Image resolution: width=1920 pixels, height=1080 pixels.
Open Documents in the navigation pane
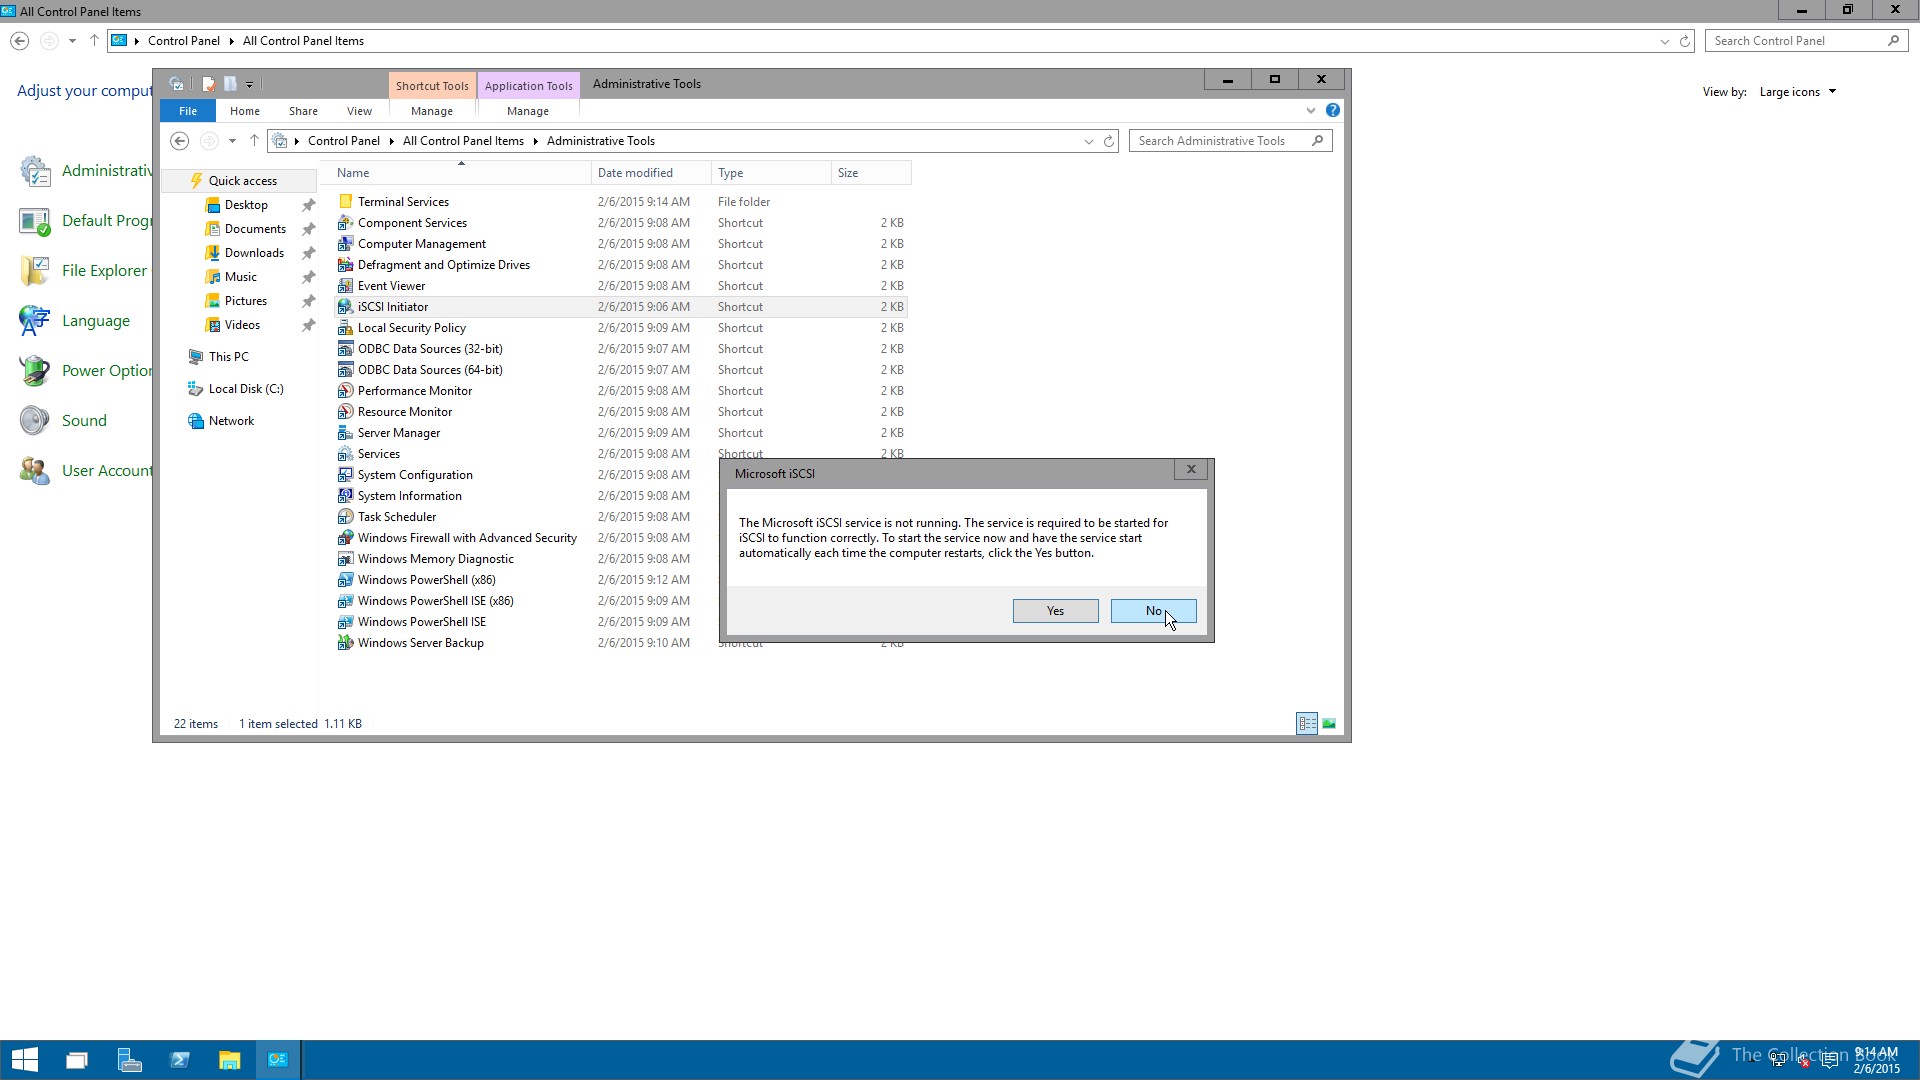tap(255, 229)
